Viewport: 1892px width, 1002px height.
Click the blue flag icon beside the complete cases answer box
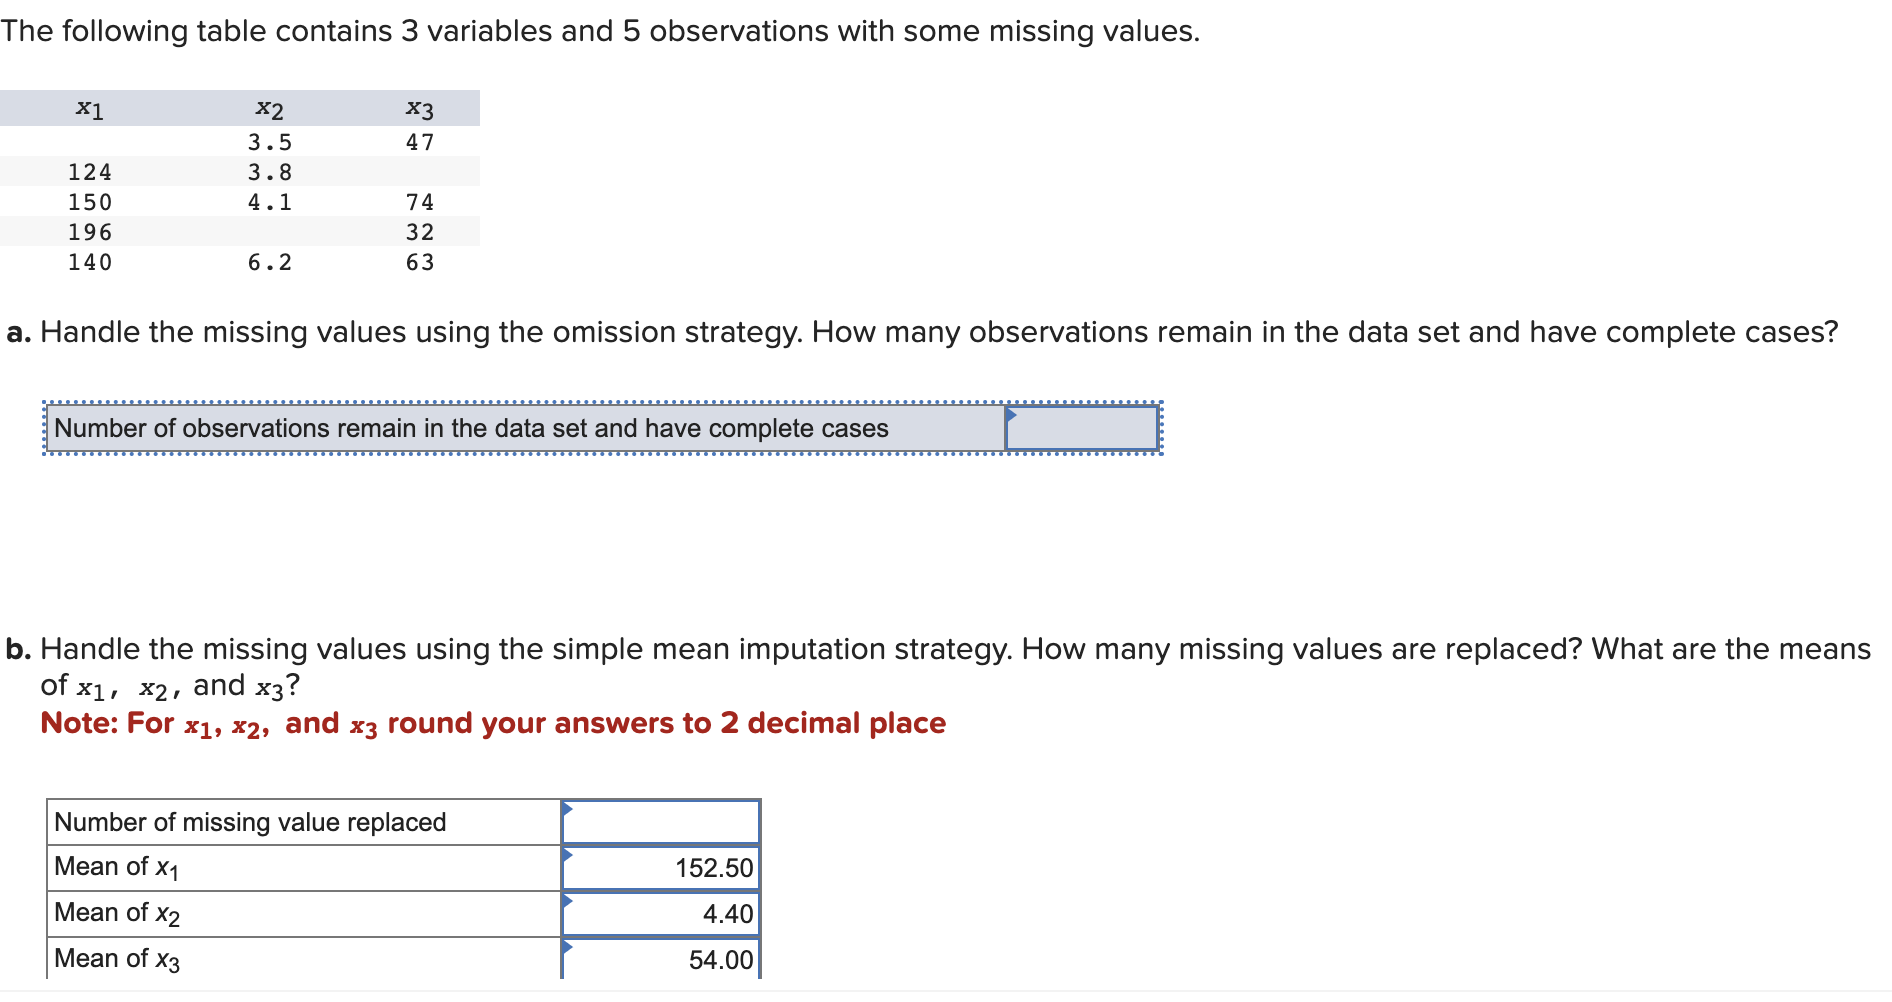coord(1012,417)
